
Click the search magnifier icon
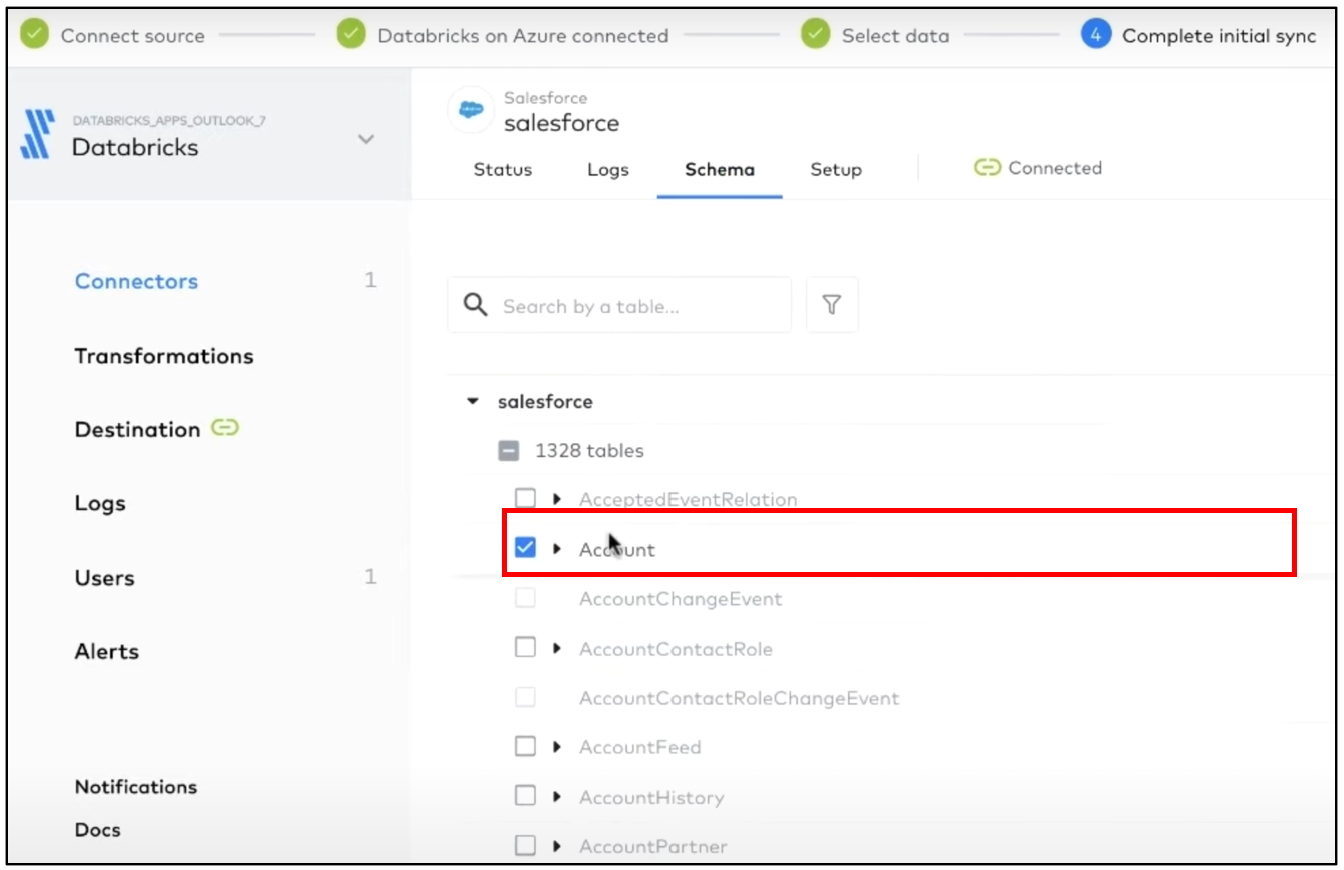477,305
